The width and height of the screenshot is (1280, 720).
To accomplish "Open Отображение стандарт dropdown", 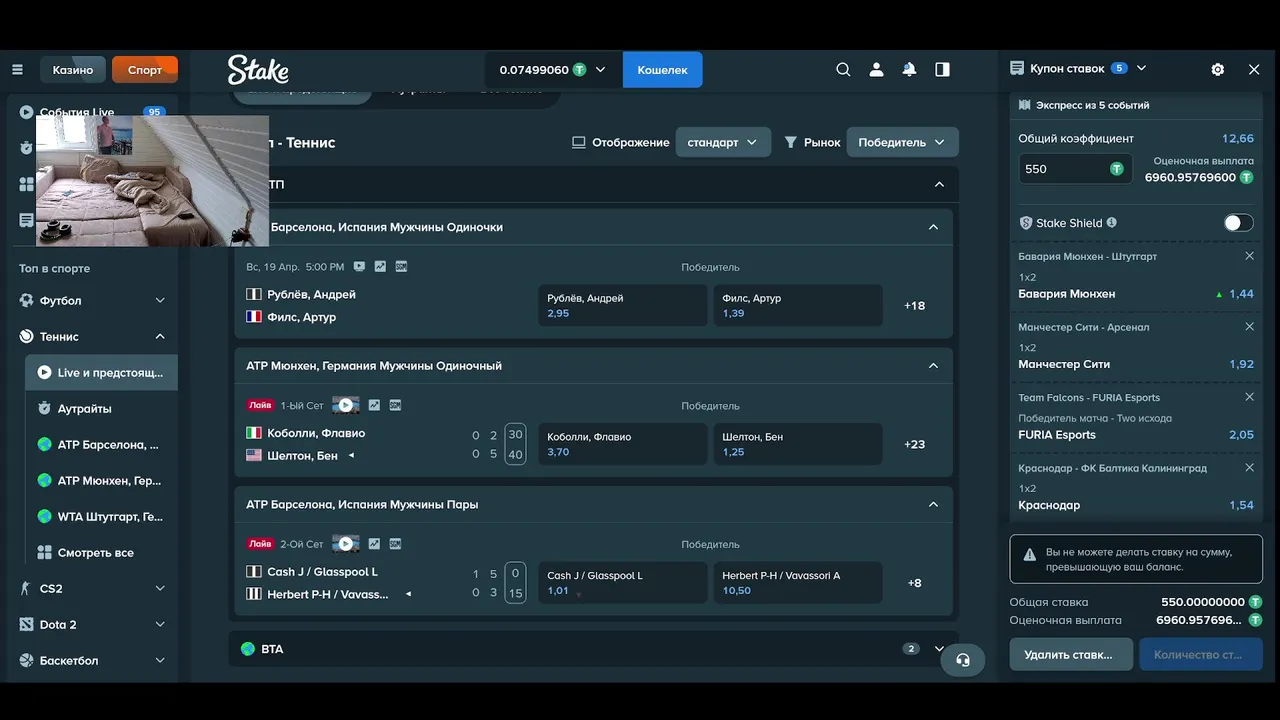I will (723, 142).
